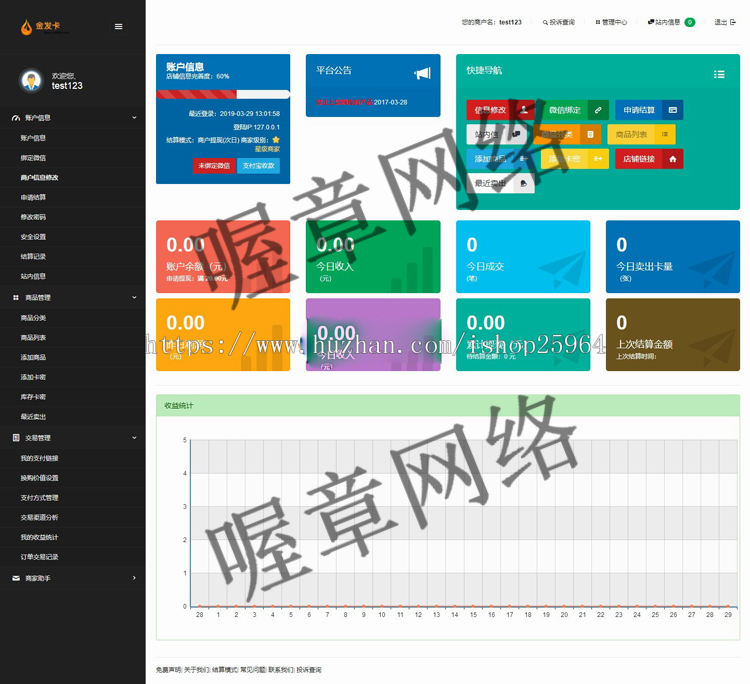The height and width of the screenshot is (684, 750).
Task: Click 结算模式 in the footer
Action: point(225,670)
